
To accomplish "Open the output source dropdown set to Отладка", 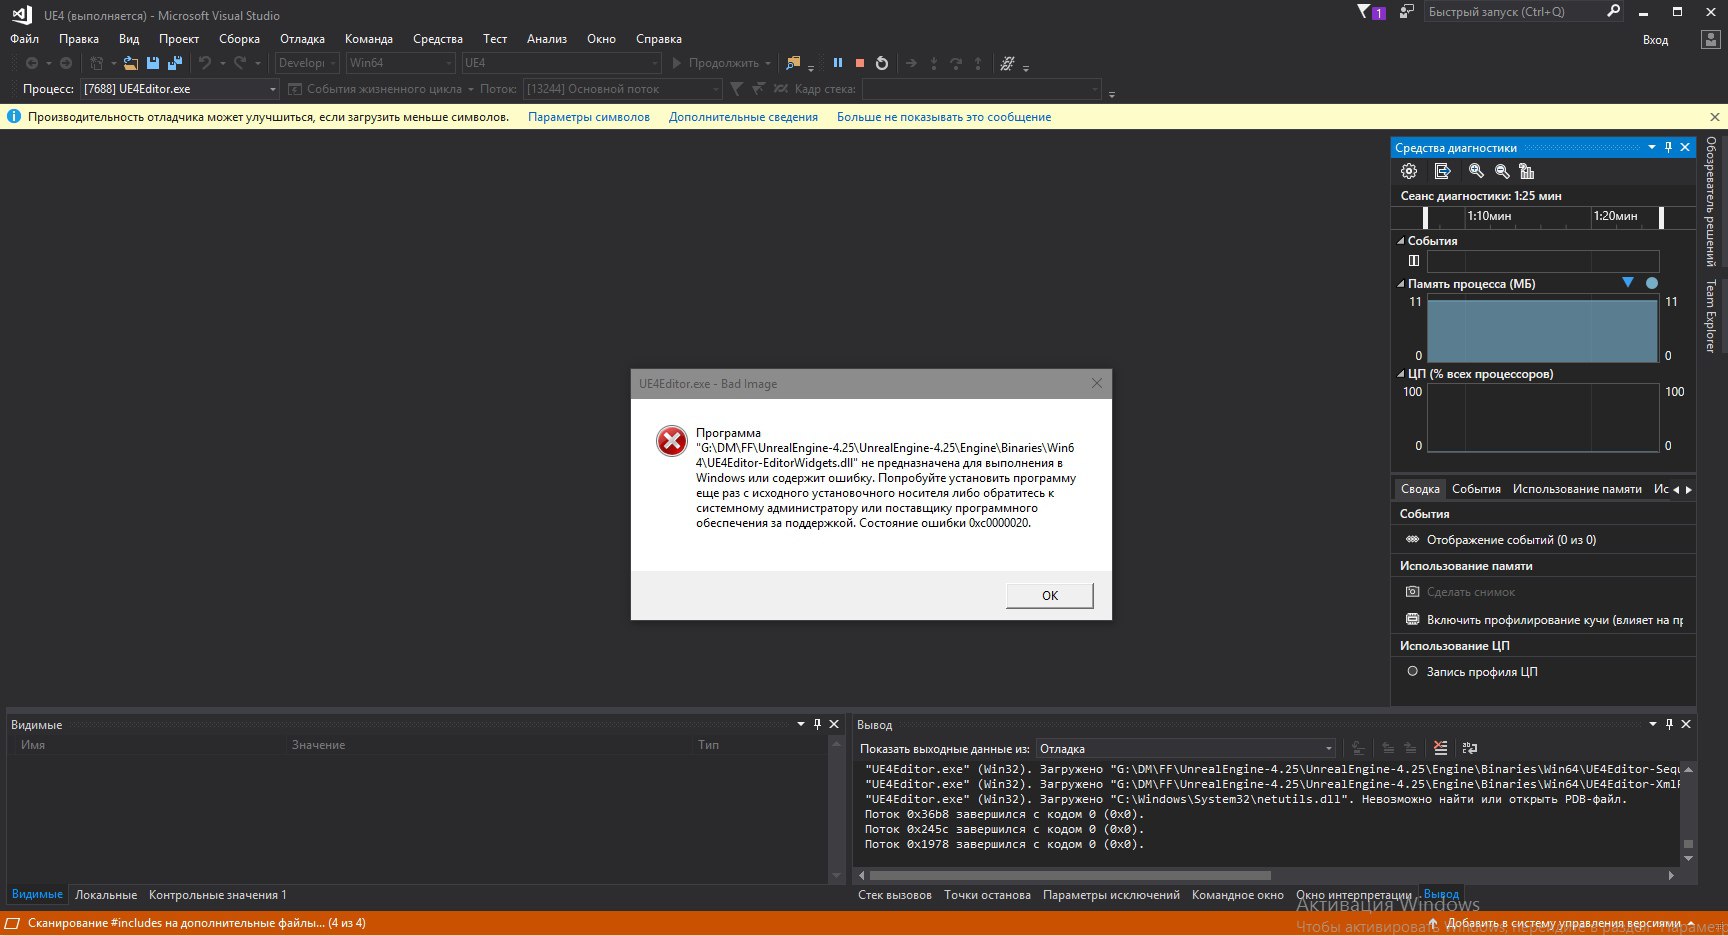I will point(1186,749).
